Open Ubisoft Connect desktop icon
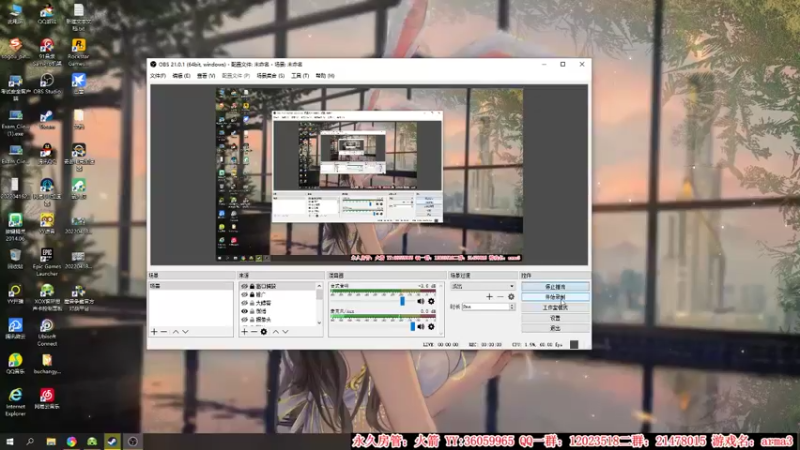The image size is (800, 450). [x=47, y=333]
